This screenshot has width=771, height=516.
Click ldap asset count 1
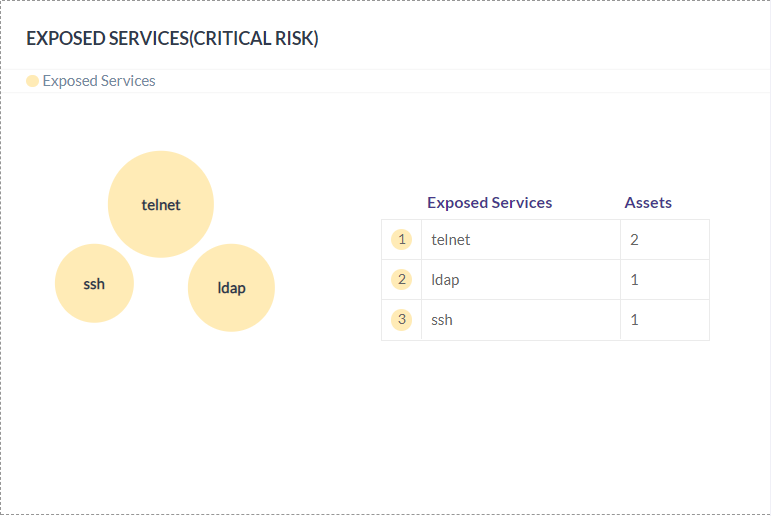[634, 279]
